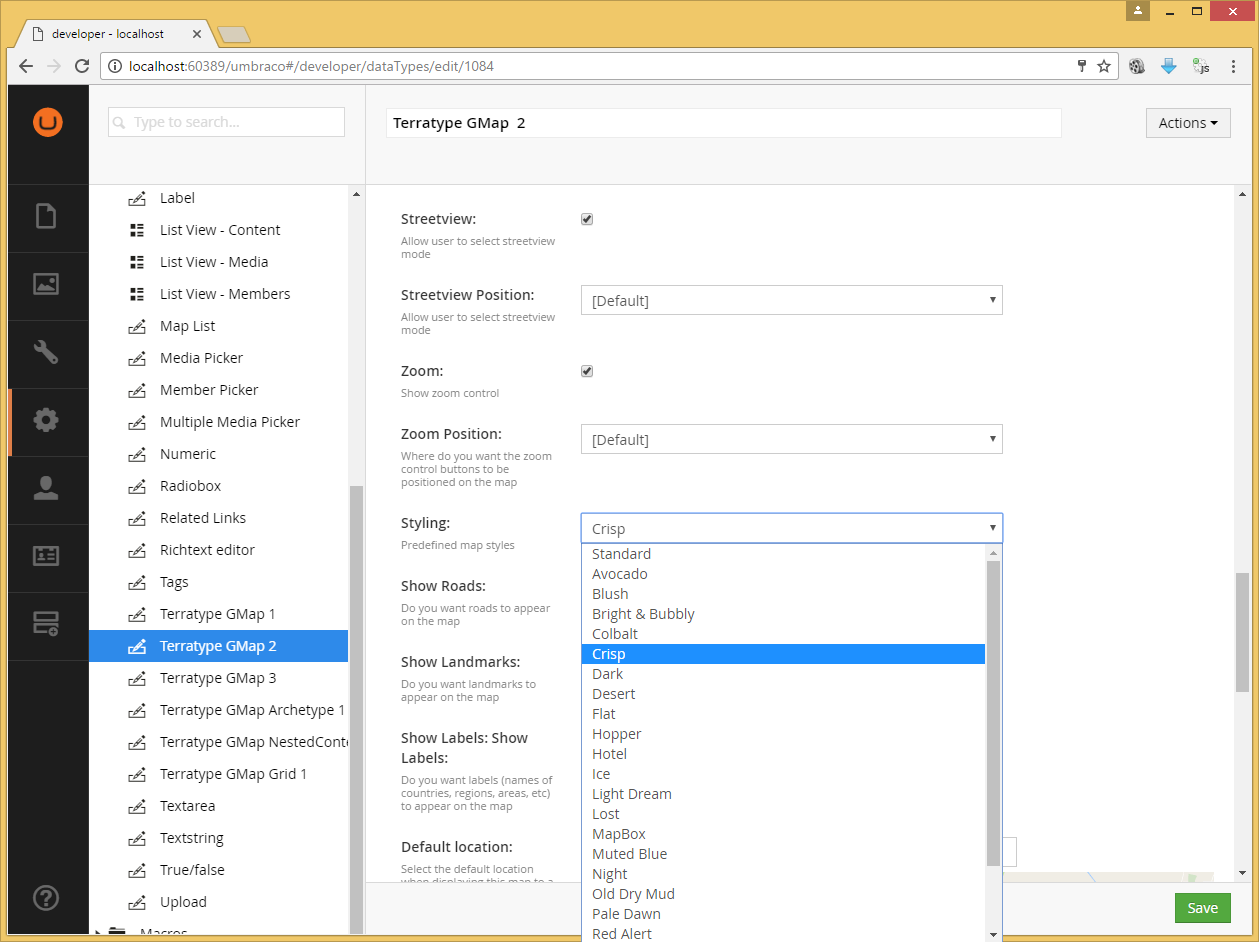This screenshot has height=942, width=1259.
Task: Click the JS extension icon
Action: click(1200, 67)
